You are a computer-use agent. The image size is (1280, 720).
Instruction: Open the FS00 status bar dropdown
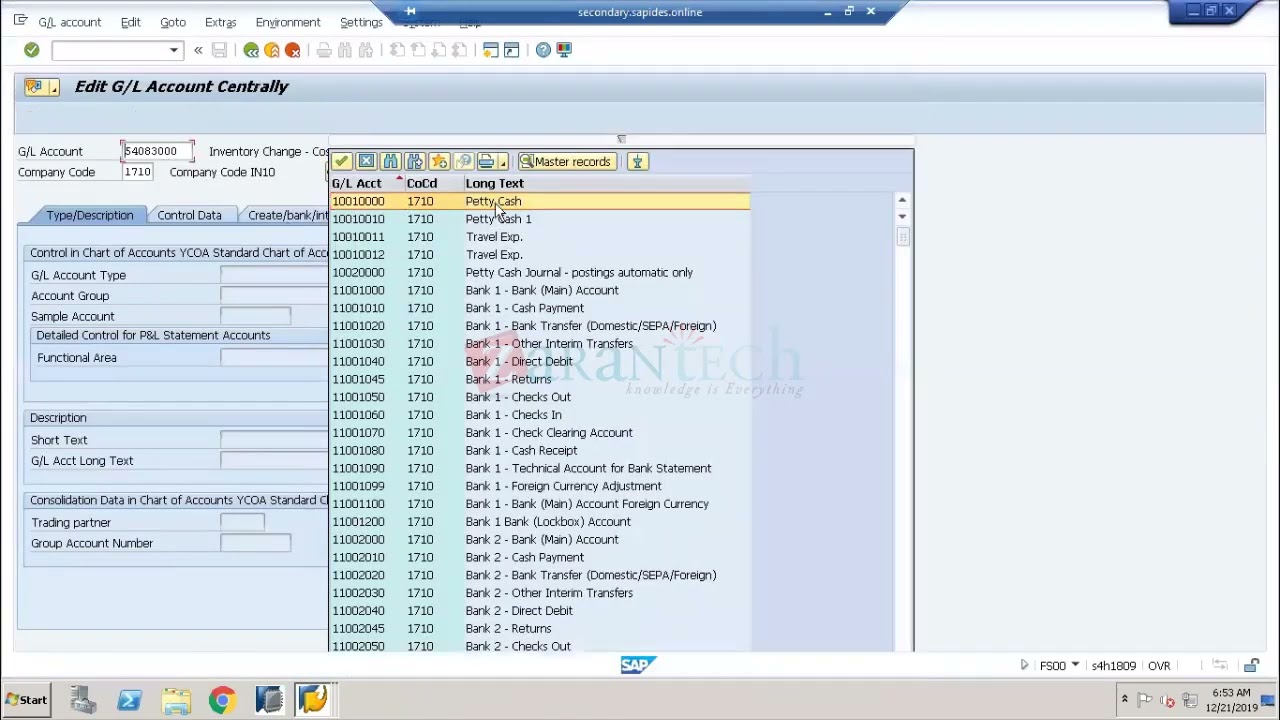[x=1075, y=666]
